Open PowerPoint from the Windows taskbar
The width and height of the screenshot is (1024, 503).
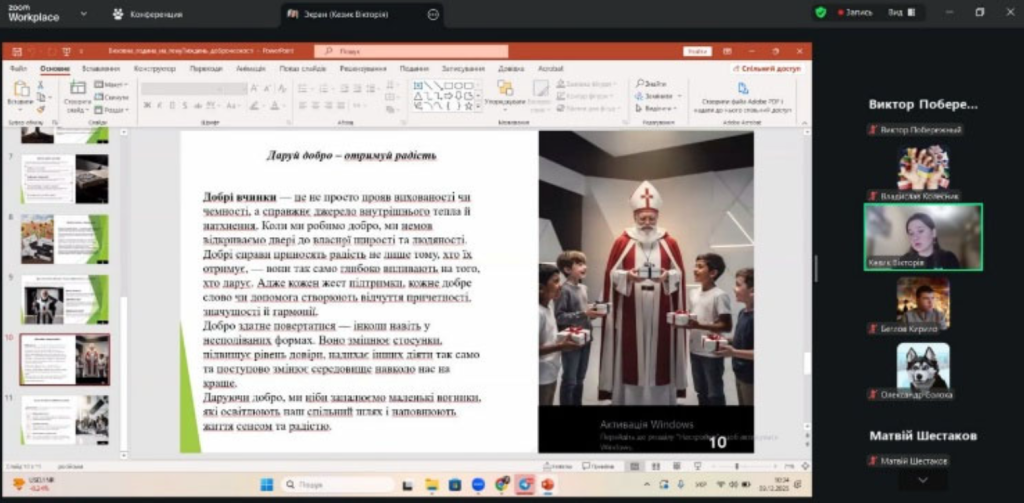(547, 485)
